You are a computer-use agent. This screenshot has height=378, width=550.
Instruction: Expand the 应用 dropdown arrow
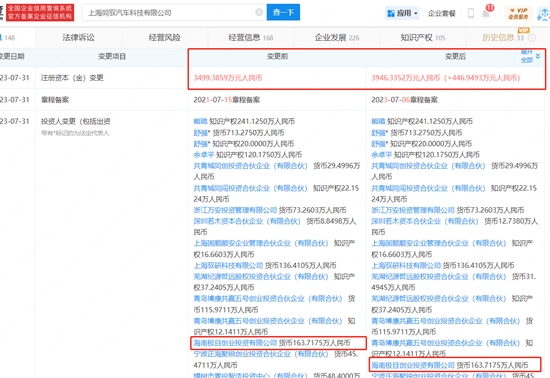(416, 13)
